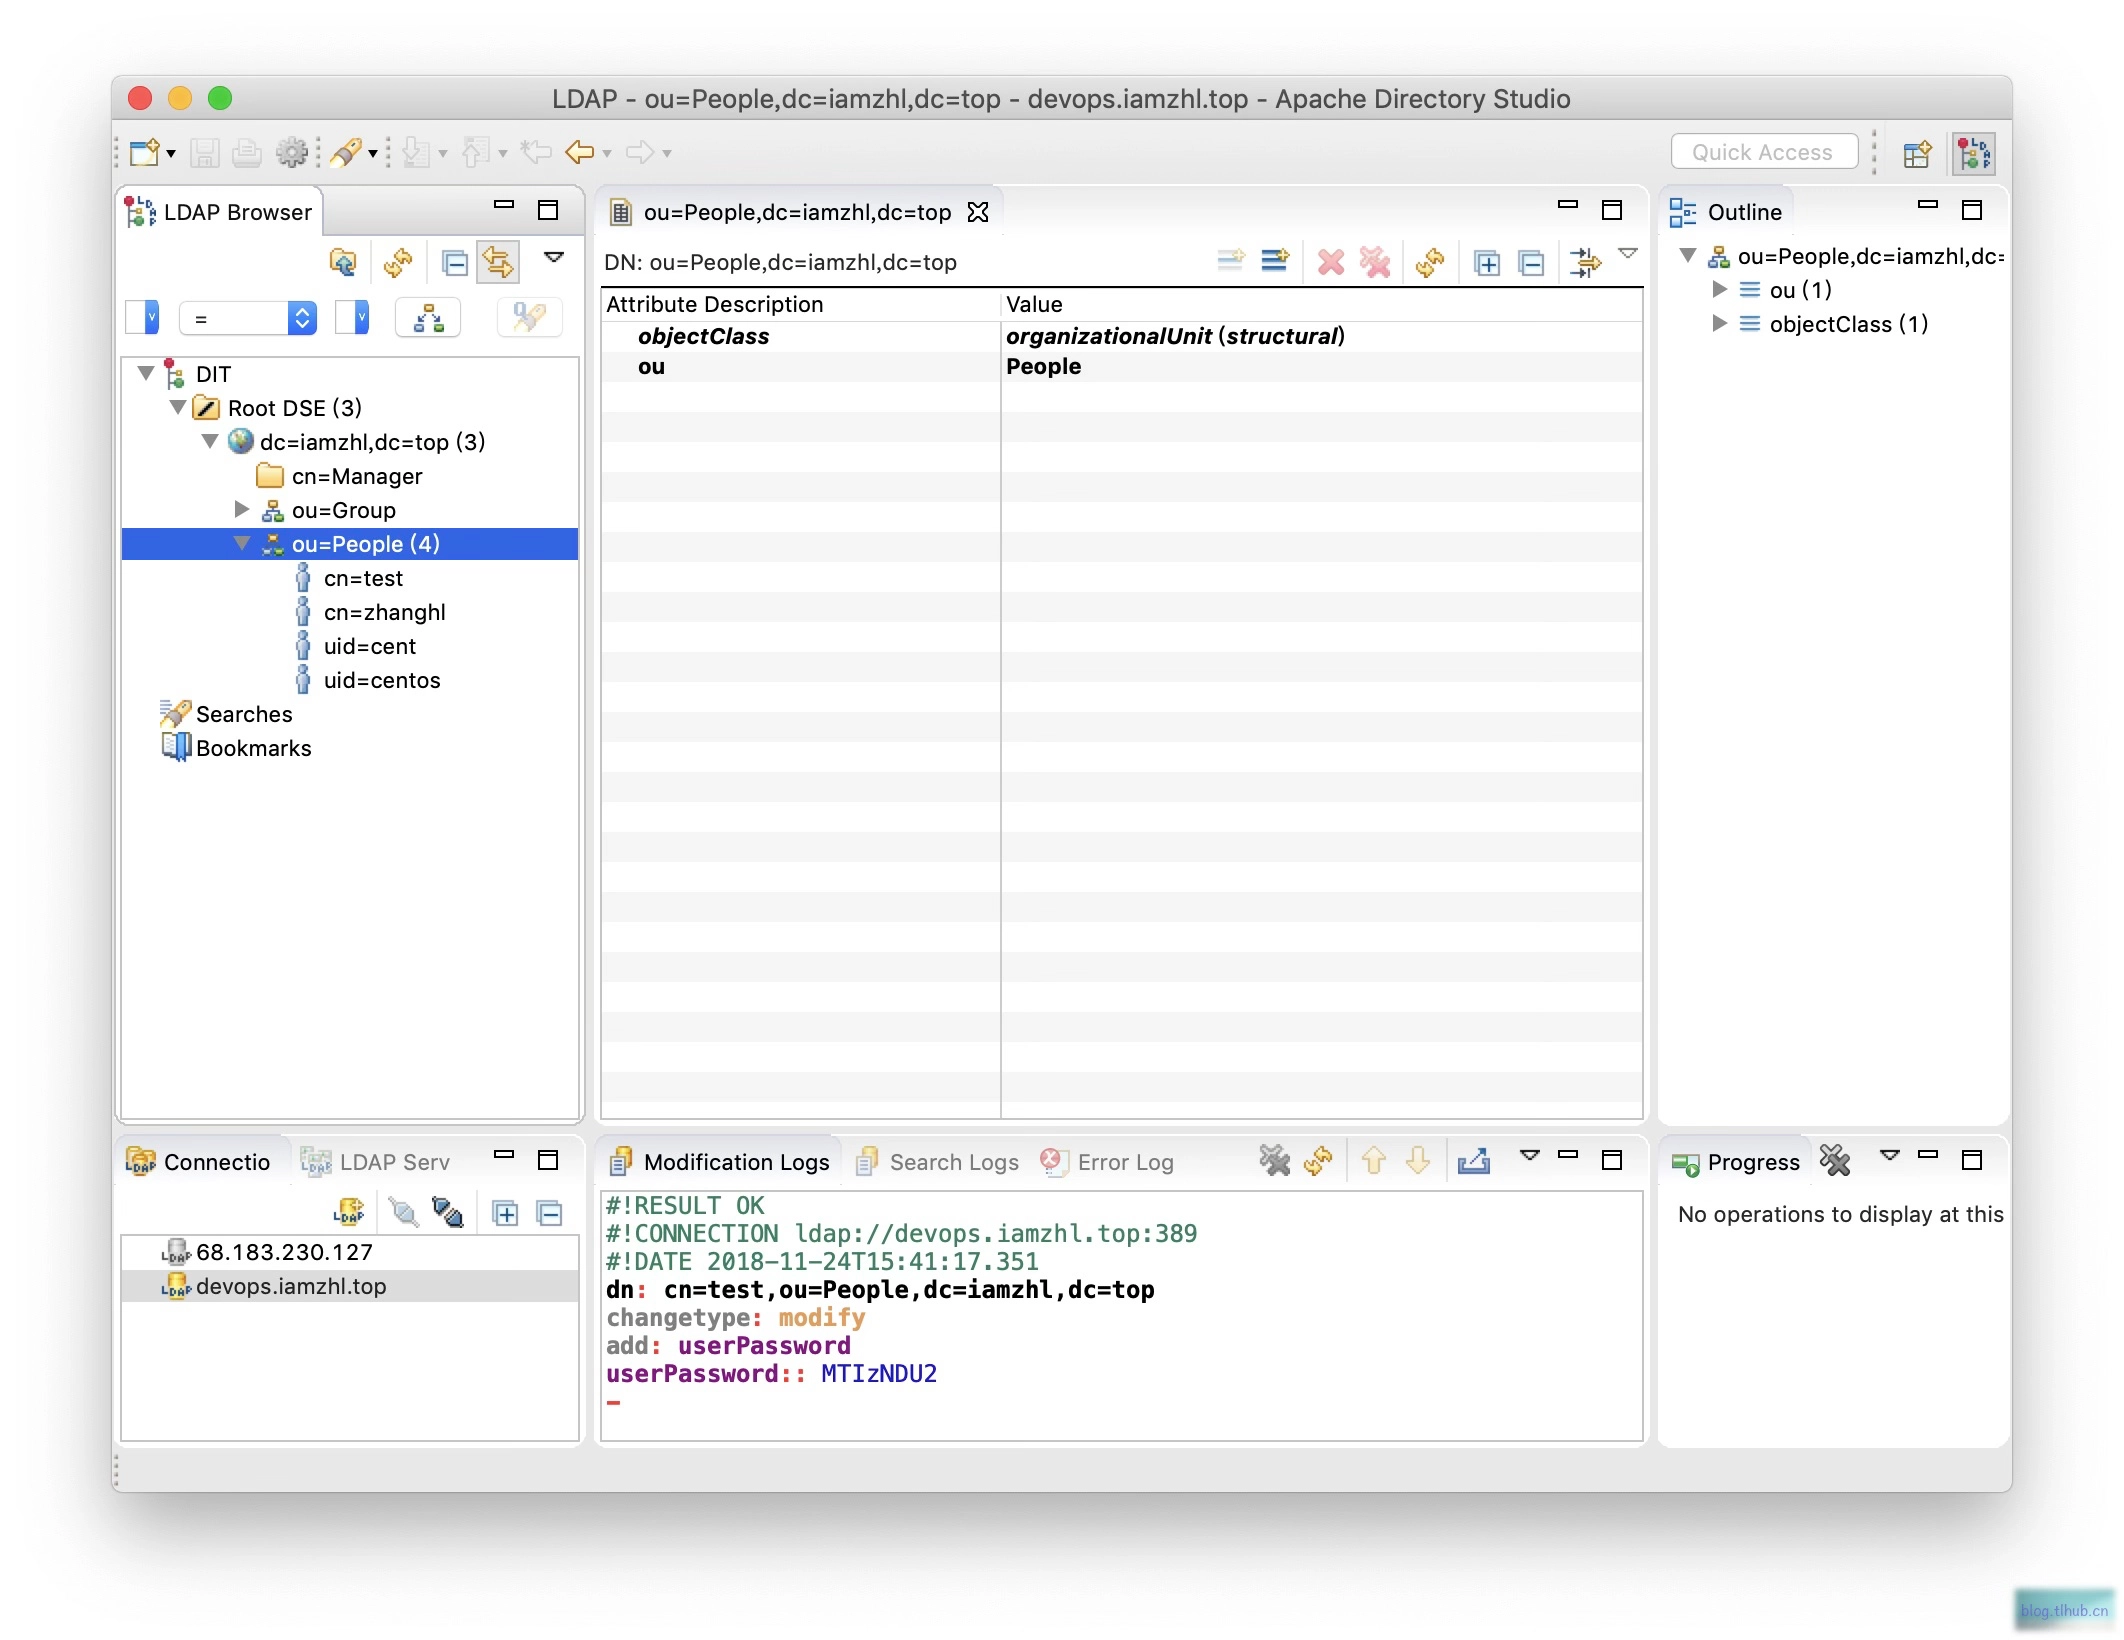Viewport: 2124px width, 1640px height.
Task: Open entry editor view menu triangle
Action: pos(1628,254)
